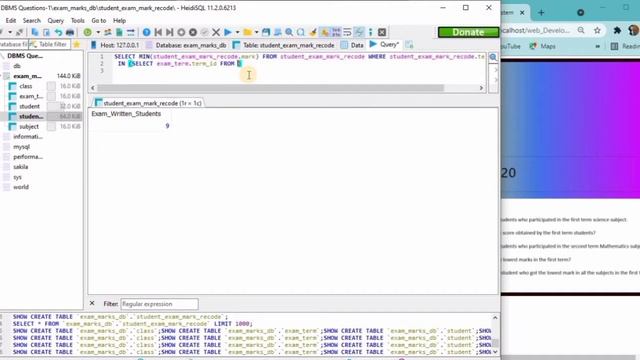This screenshot has height=360, width=640.
Task: Switch to the Host: 127.0.0.1 tab
Action: click(115, 45)
